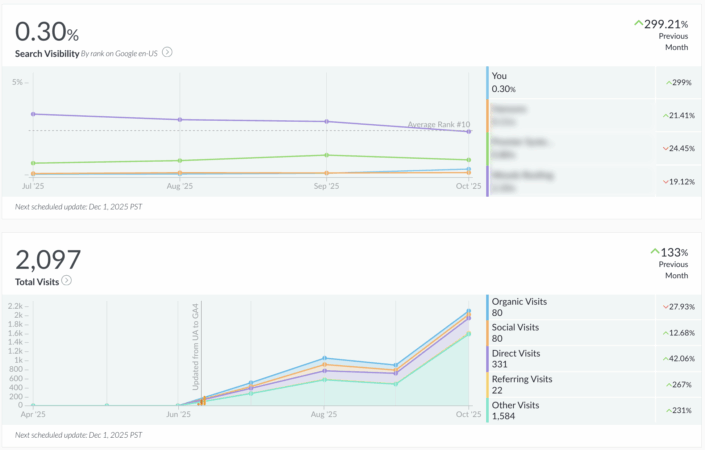The width and height of the screenshot is (705, 450).
Task: Click the Referring Visits legend label
Action: 522,379
